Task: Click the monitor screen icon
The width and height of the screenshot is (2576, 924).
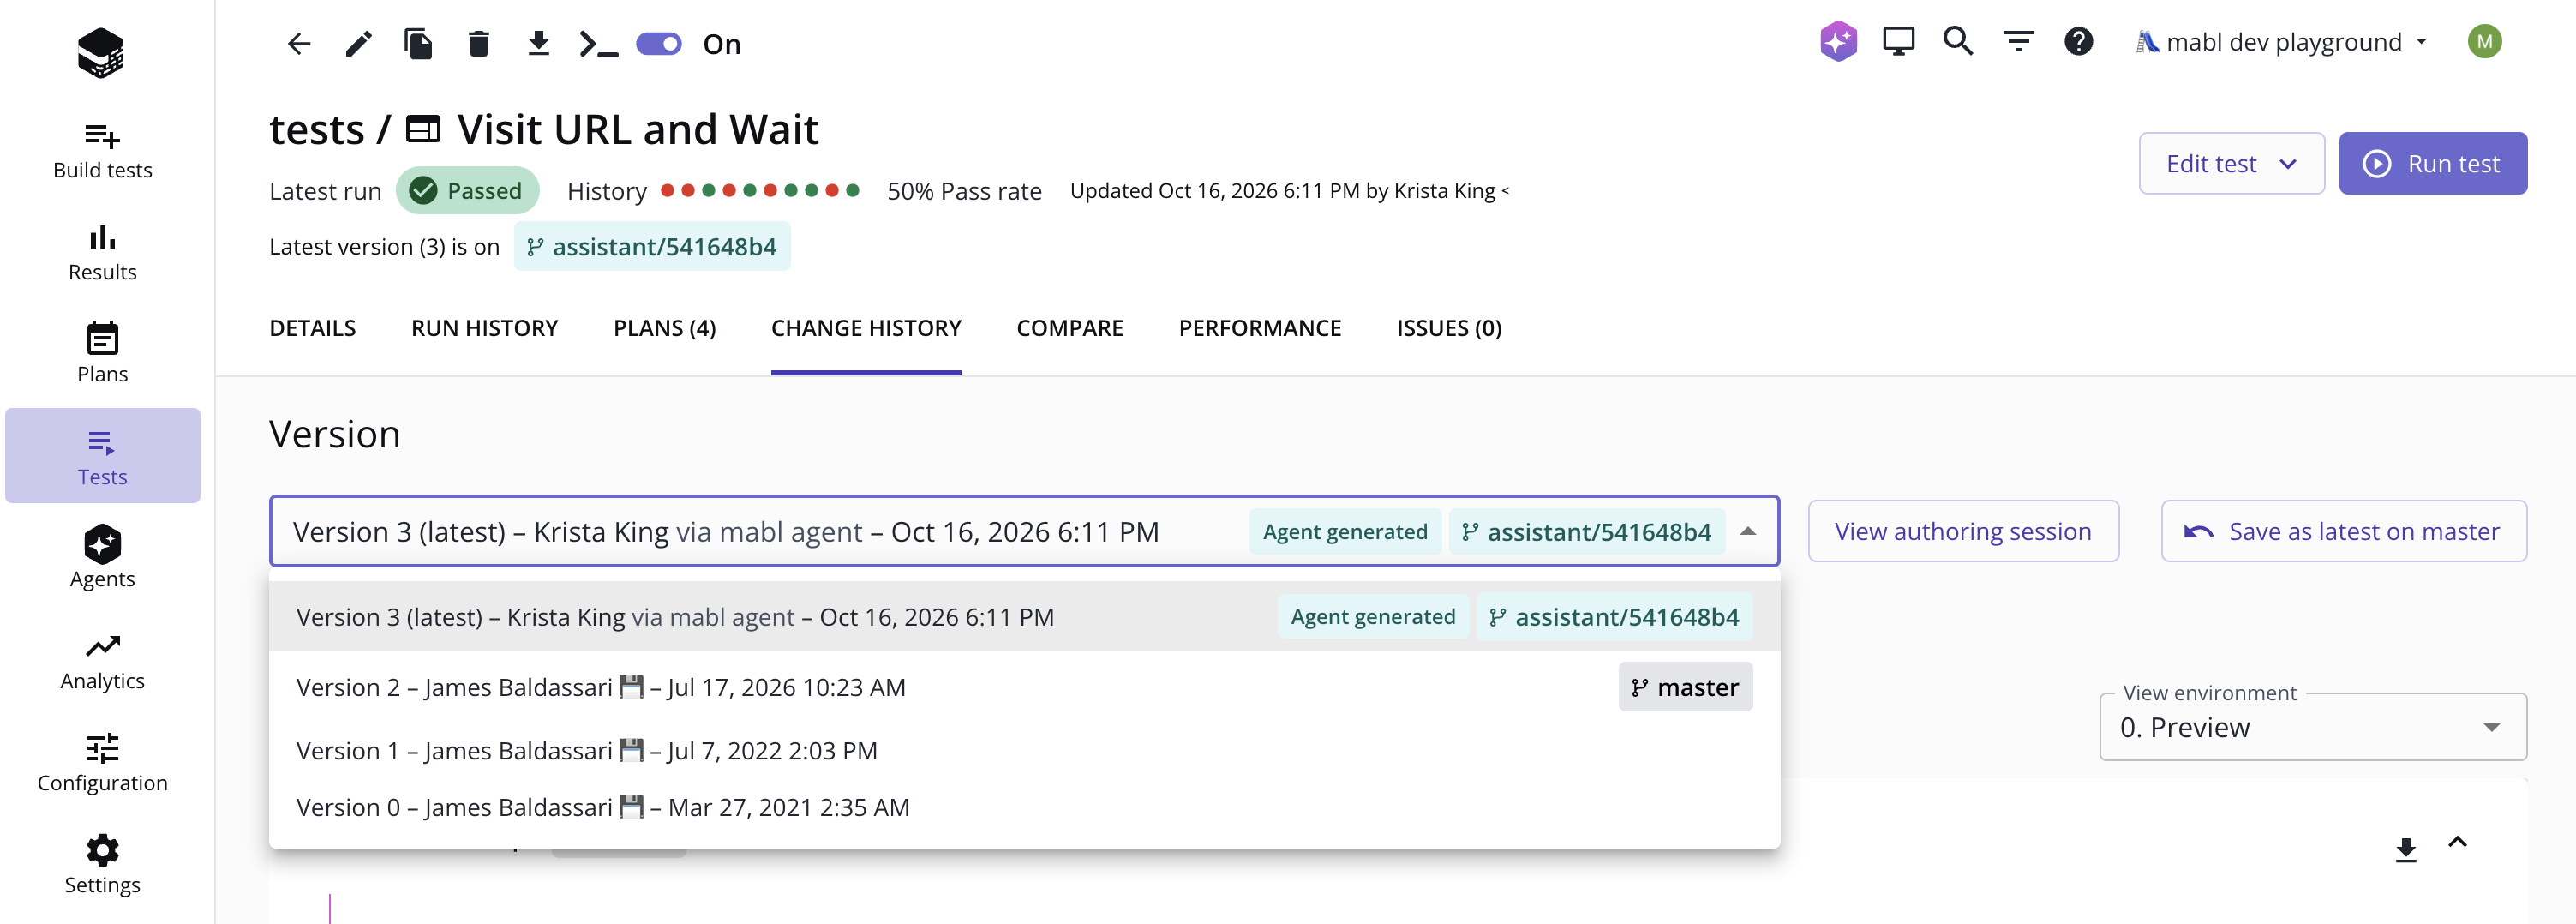Action: [1898, 42]
